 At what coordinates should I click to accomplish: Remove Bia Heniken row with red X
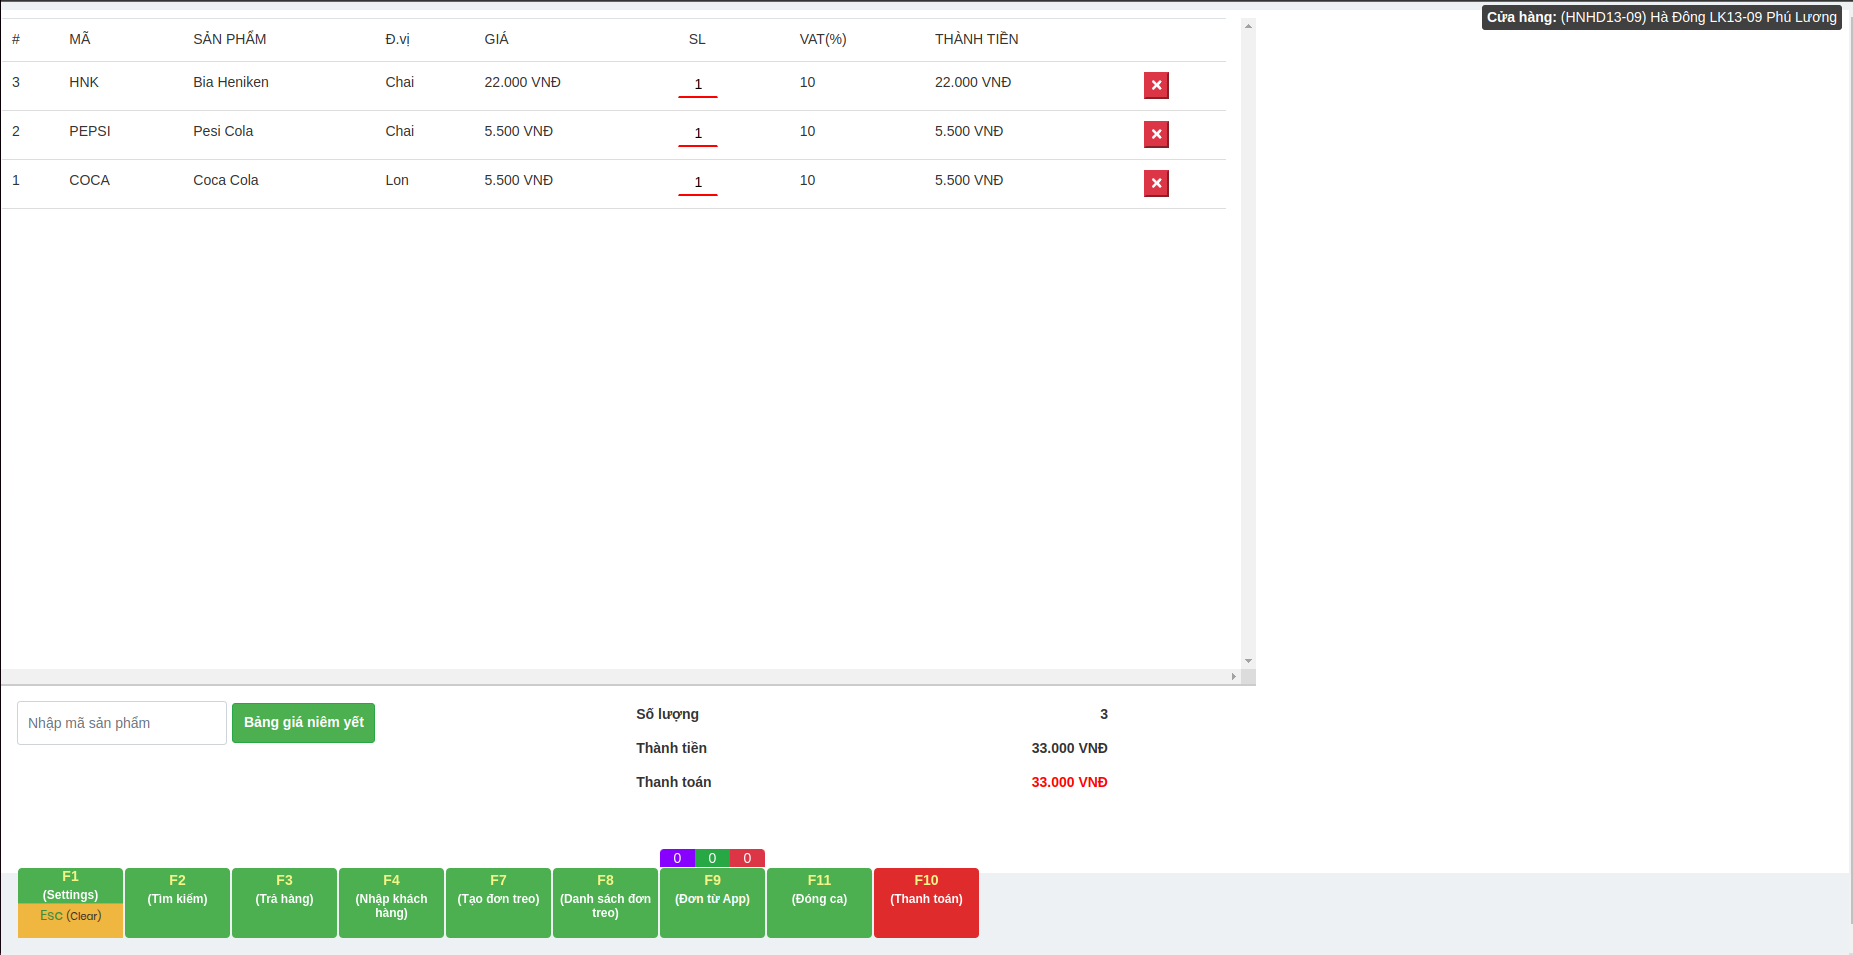click(1156, 86)
